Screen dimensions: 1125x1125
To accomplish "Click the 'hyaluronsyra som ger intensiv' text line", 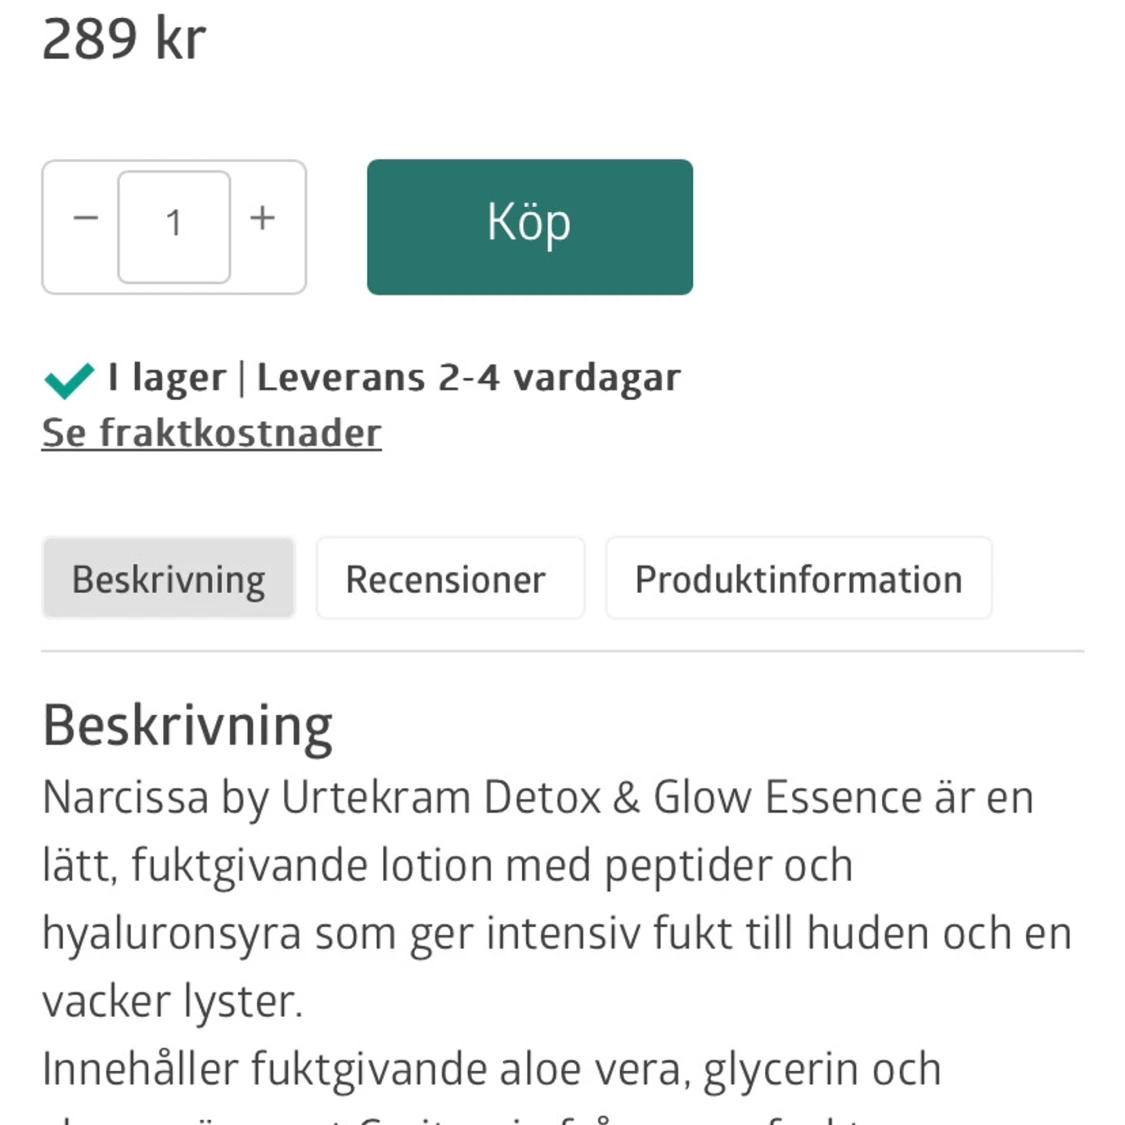I will click(557, 933).
